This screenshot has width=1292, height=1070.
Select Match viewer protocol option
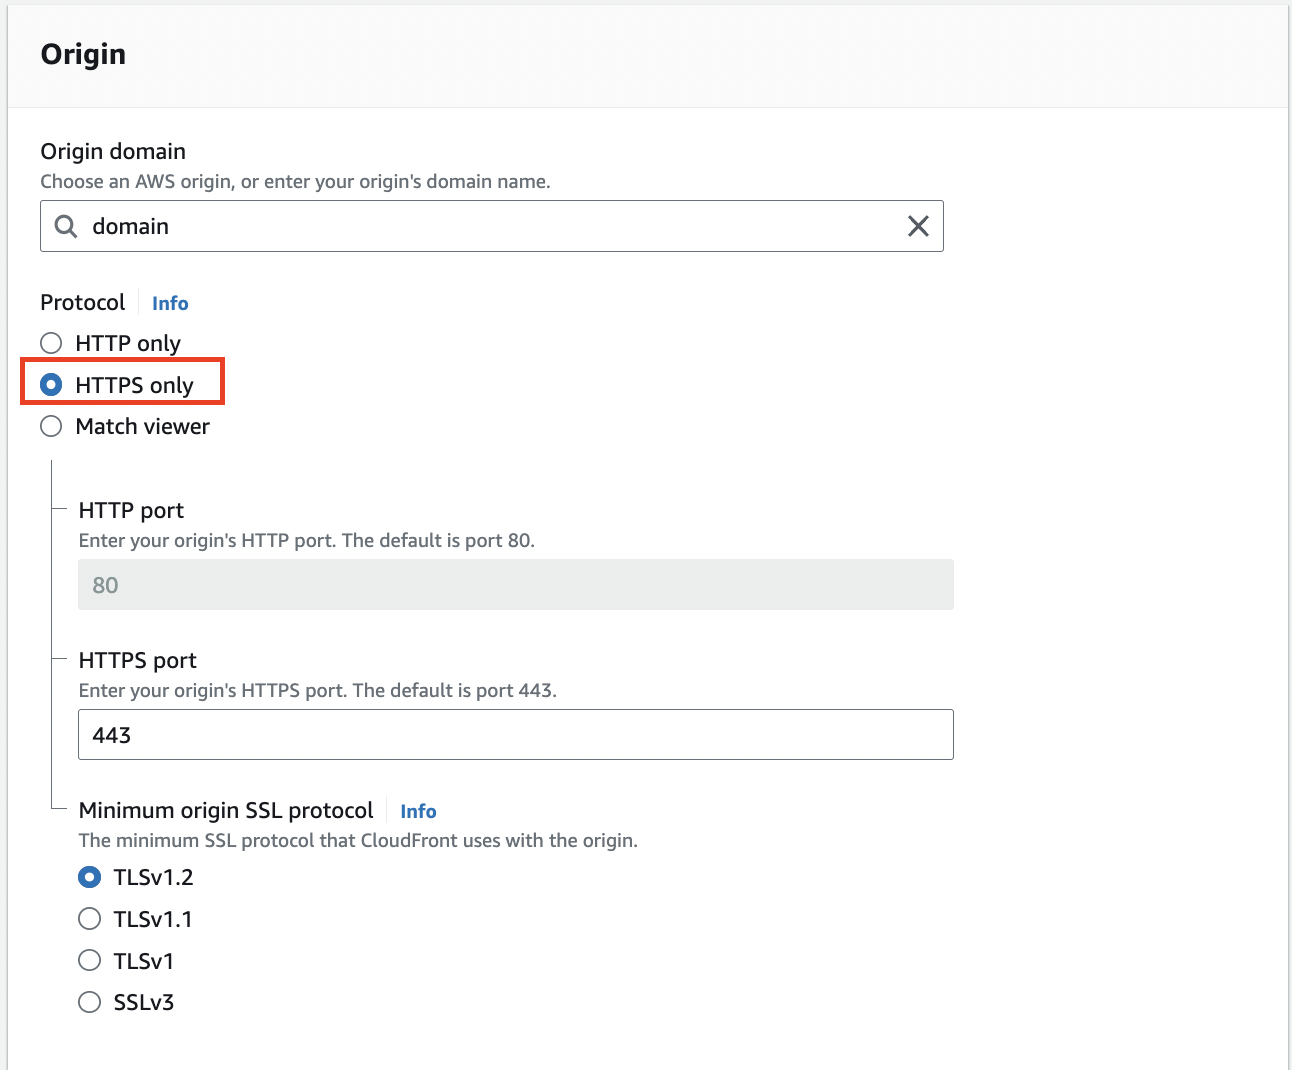[x=51, y=426]
